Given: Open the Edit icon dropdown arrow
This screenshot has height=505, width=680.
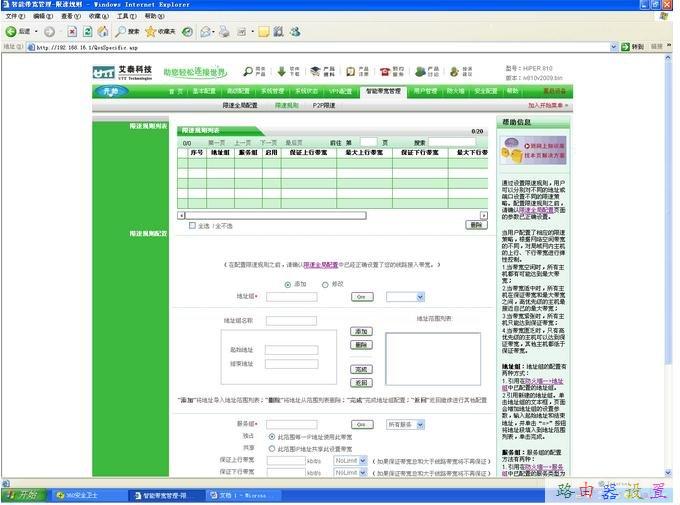Looking at the screenshot, I should click(x=252, y=32).
